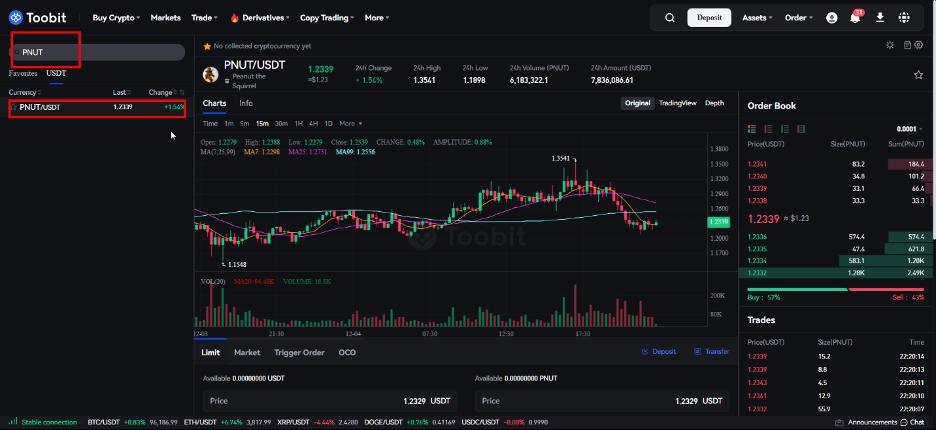The width and height of the screenshot is (936, 430).
Task: Change order book precision 0.0001 dropdown
Action: coord(910,129)
